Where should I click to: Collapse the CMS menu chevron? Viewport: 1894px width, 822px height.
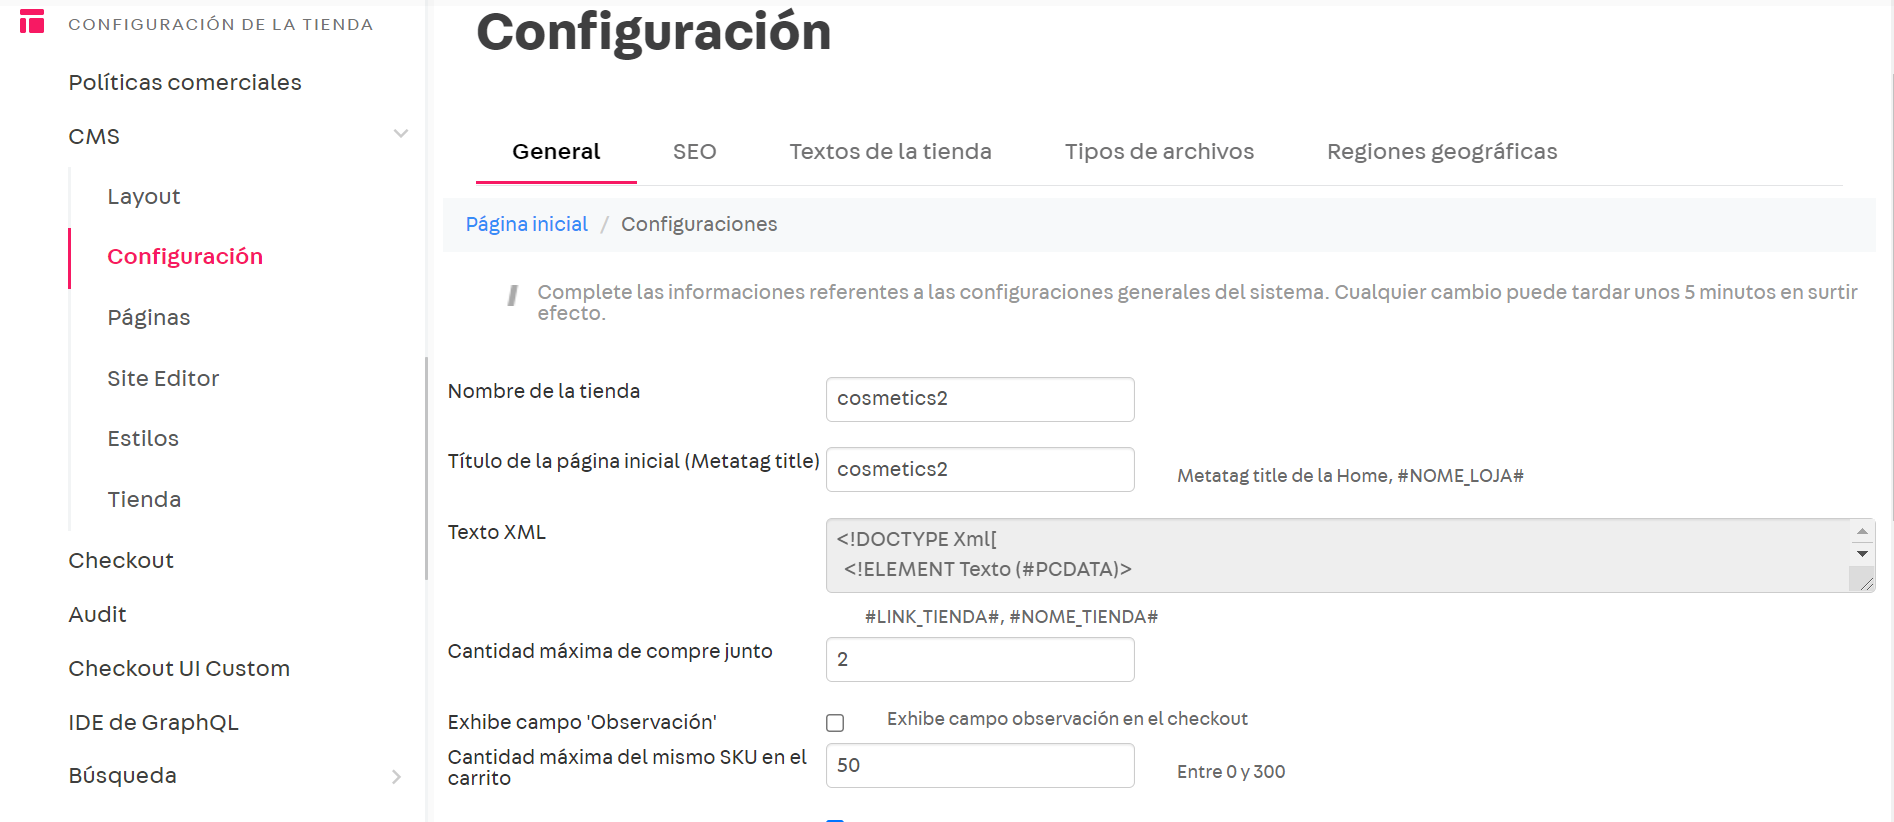pos(400,134)
